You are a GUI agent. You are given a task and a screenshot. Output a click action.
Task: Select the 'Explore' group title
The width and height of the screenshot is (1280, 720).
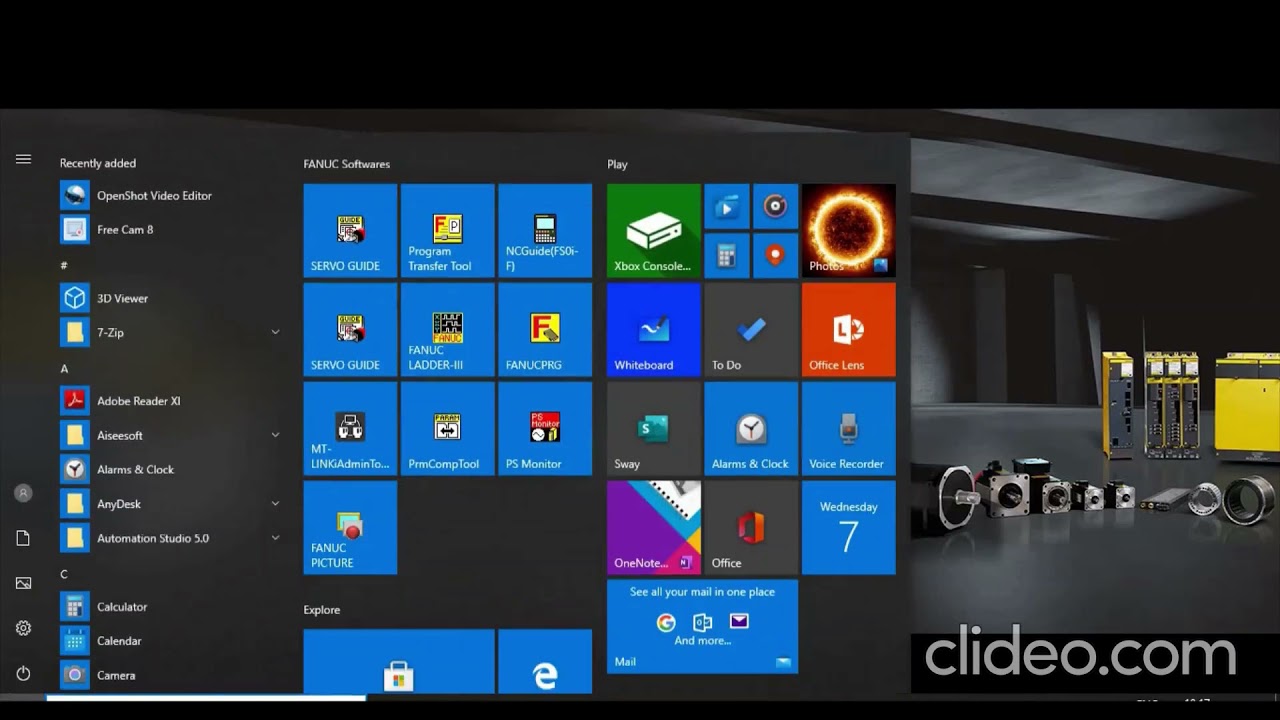(322, 610)
